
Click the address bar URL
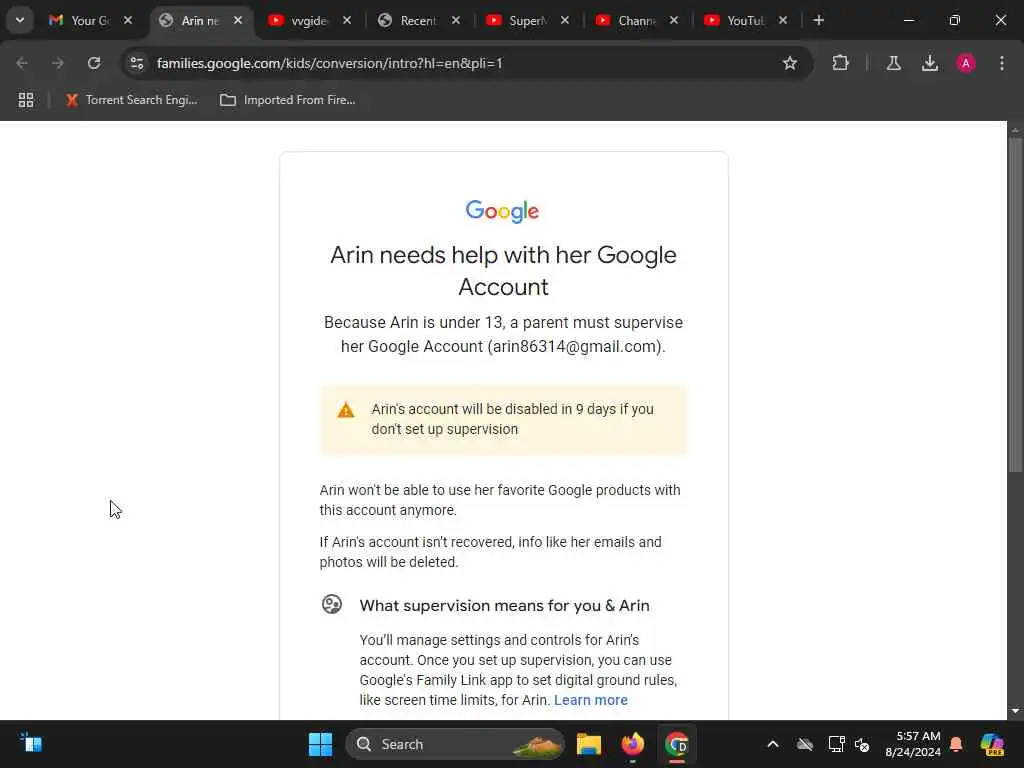tap(329, 63)
